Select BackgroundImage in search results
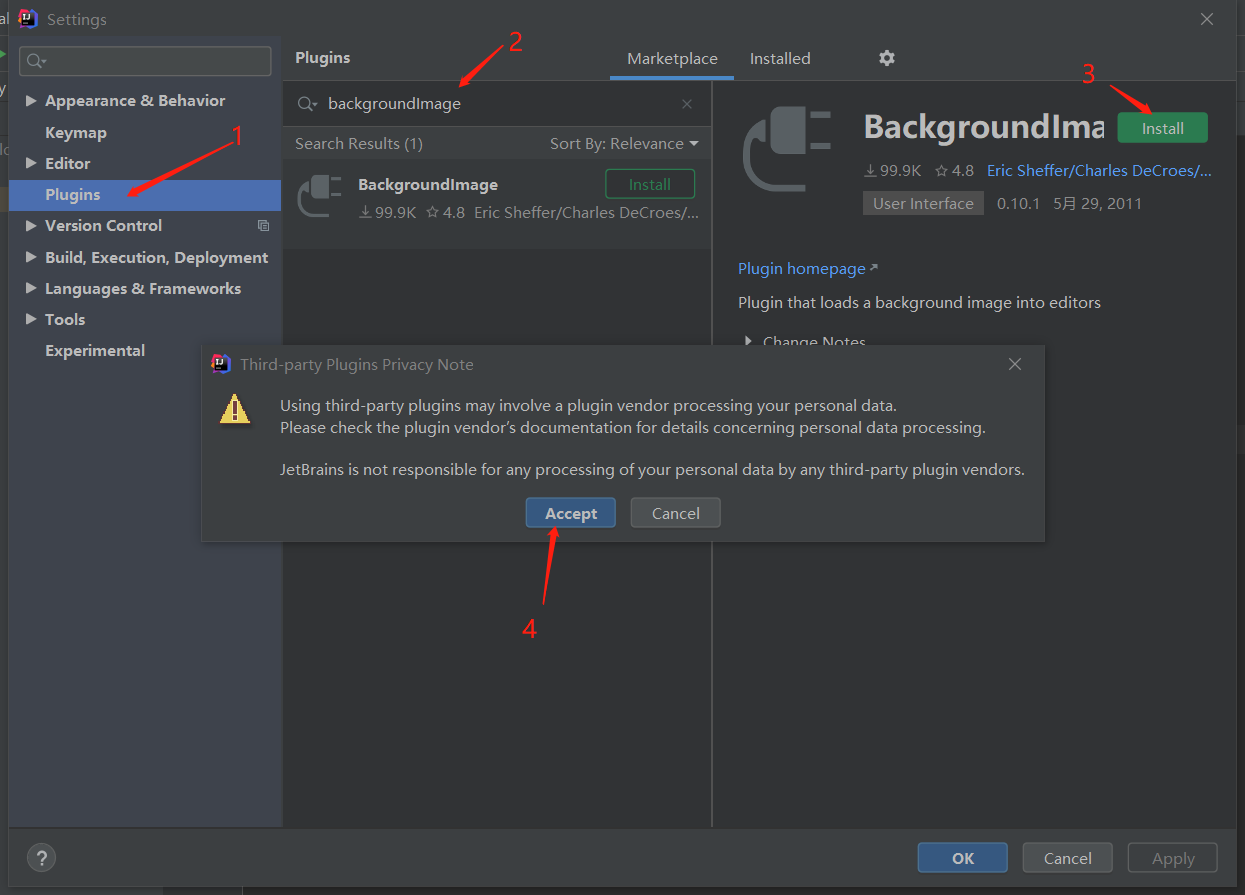 click(497, 204)
